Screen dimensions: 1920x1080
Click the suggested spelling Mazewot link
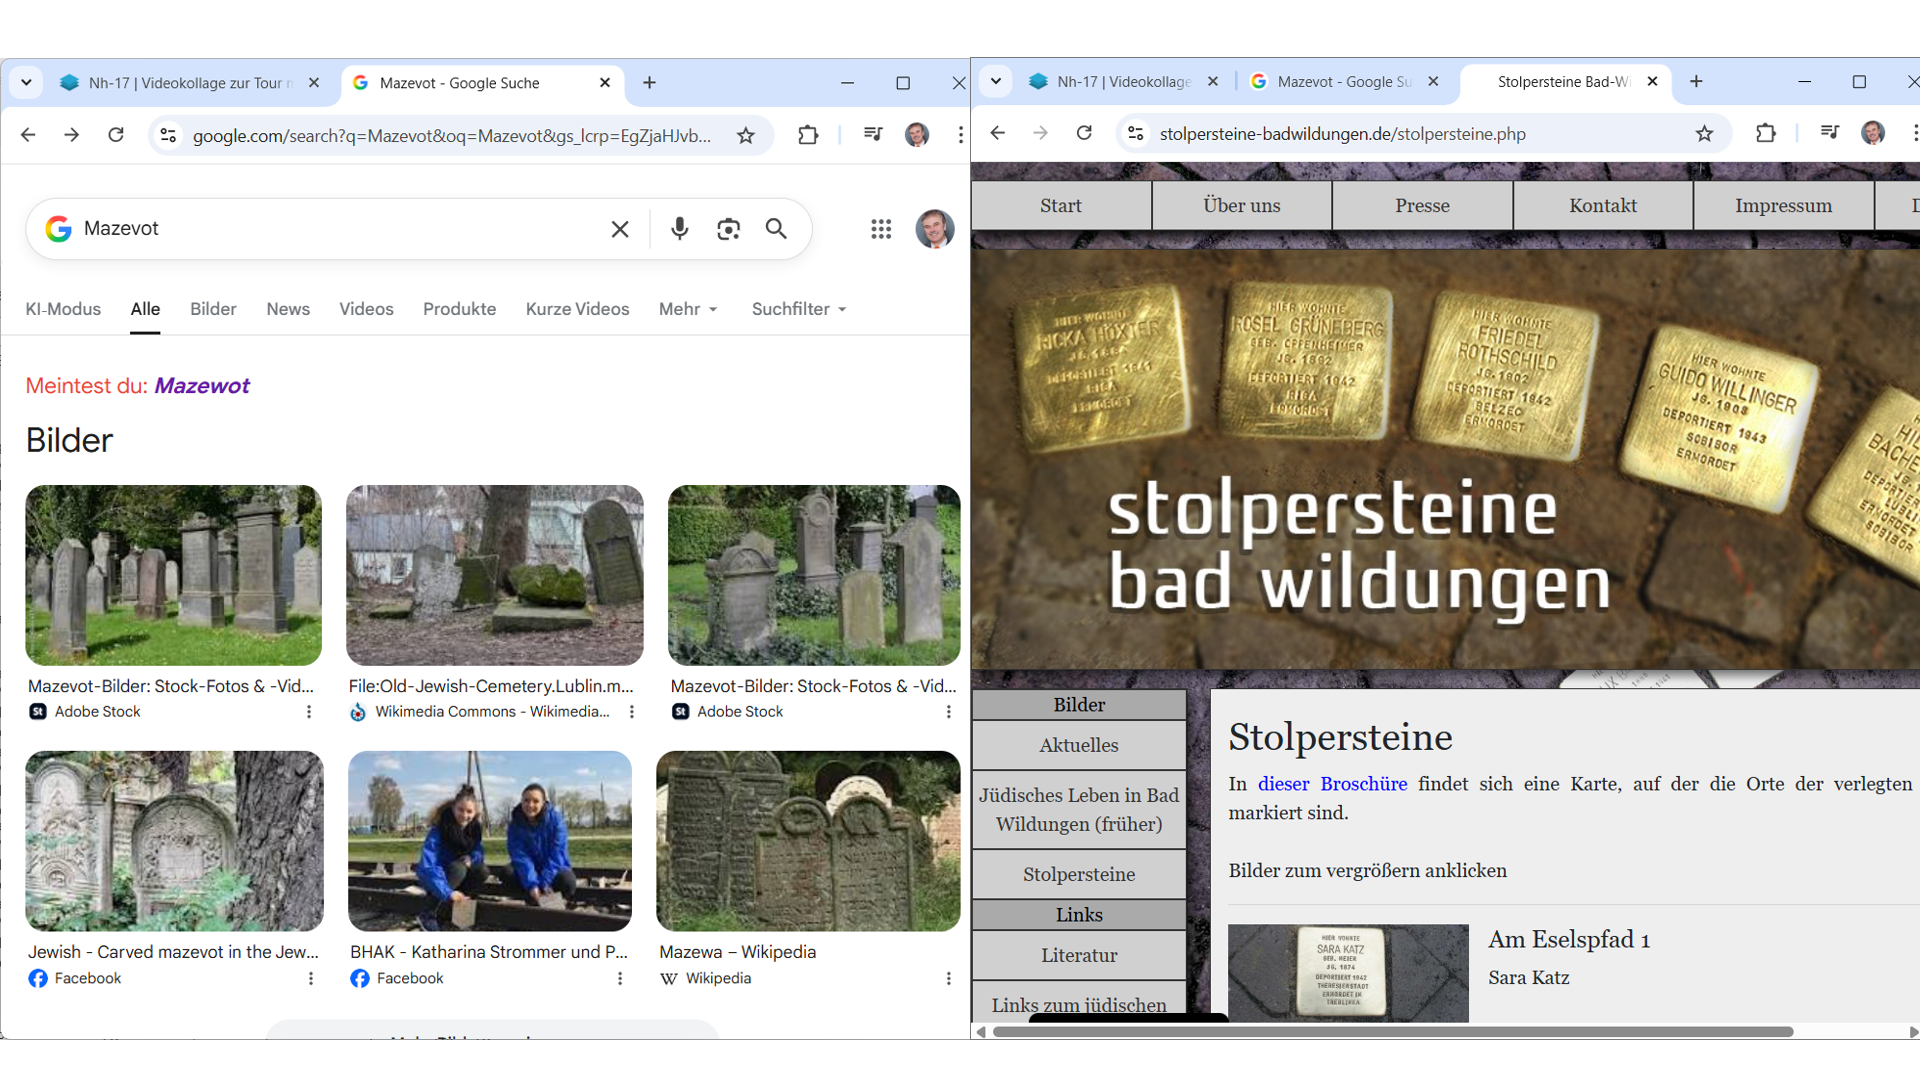(x=201, y=386)
